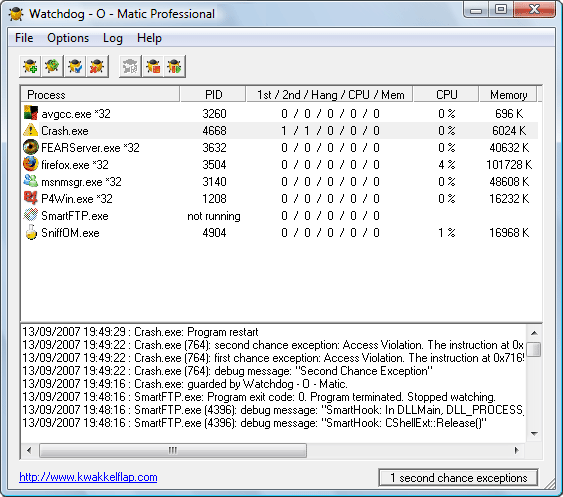The image size is (563, 497).
Task: Click the bug icon with green crosshair target
Action: click(52, 66)
